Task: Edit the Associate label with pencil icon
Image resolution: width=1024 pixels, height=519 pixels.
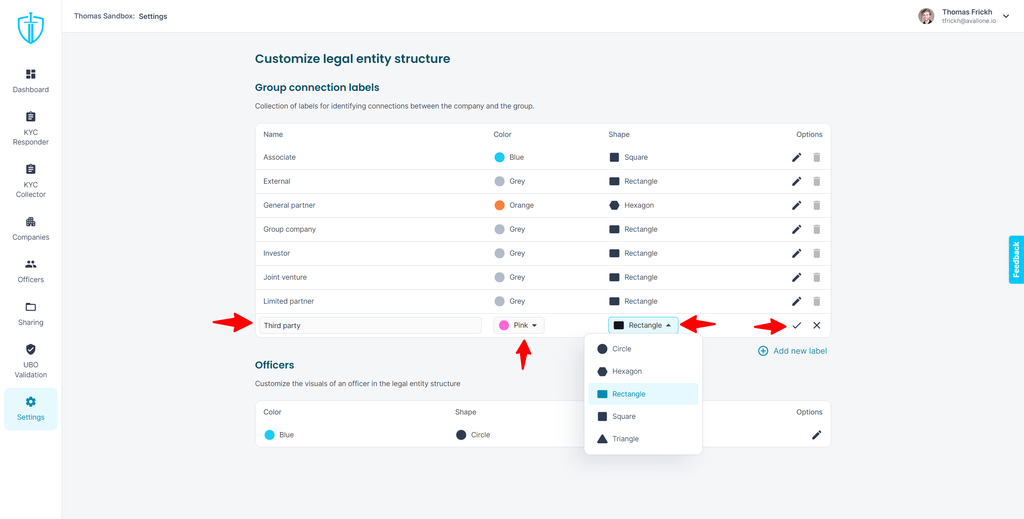Action: click(x=796, y=157)
